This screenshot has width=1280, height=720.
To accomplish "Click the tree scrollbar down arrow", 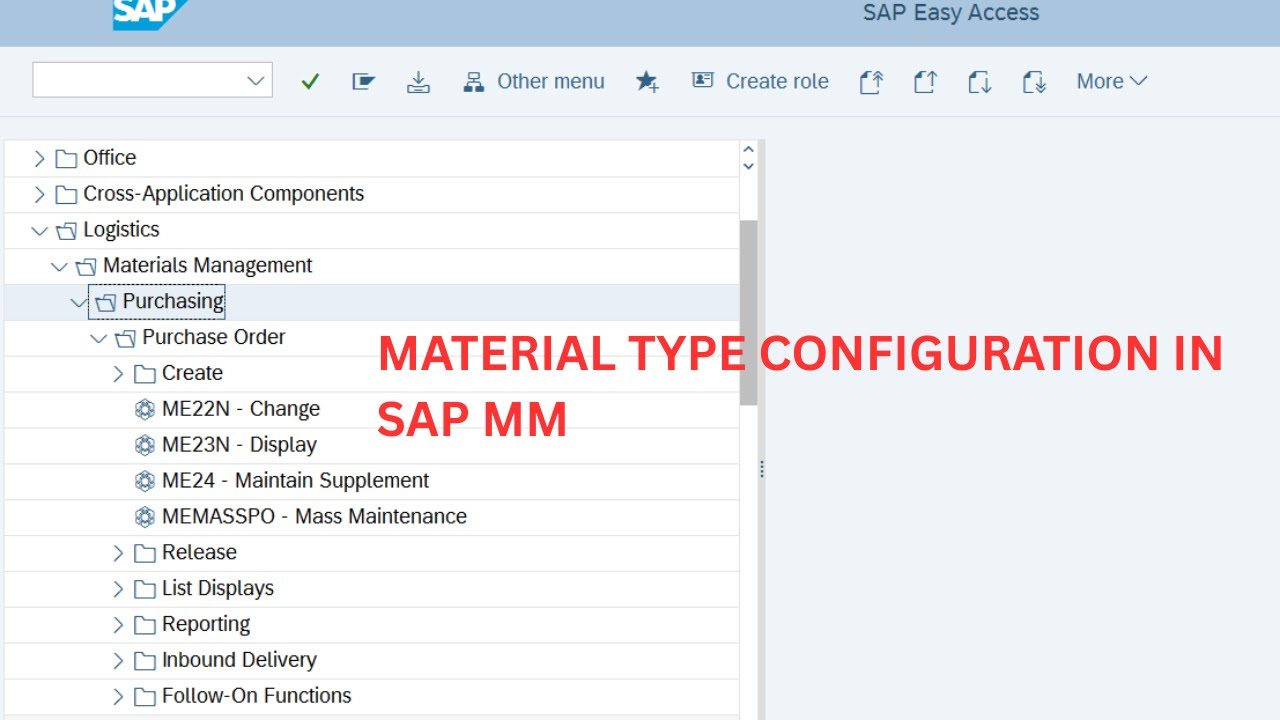I will 748,166.
